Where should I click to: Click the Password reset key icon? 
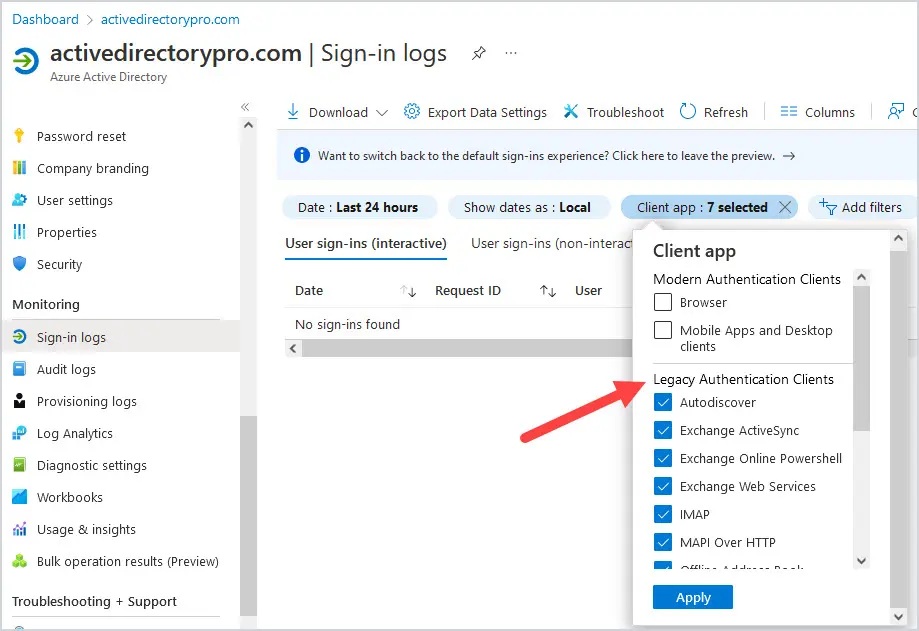point(19,136)
